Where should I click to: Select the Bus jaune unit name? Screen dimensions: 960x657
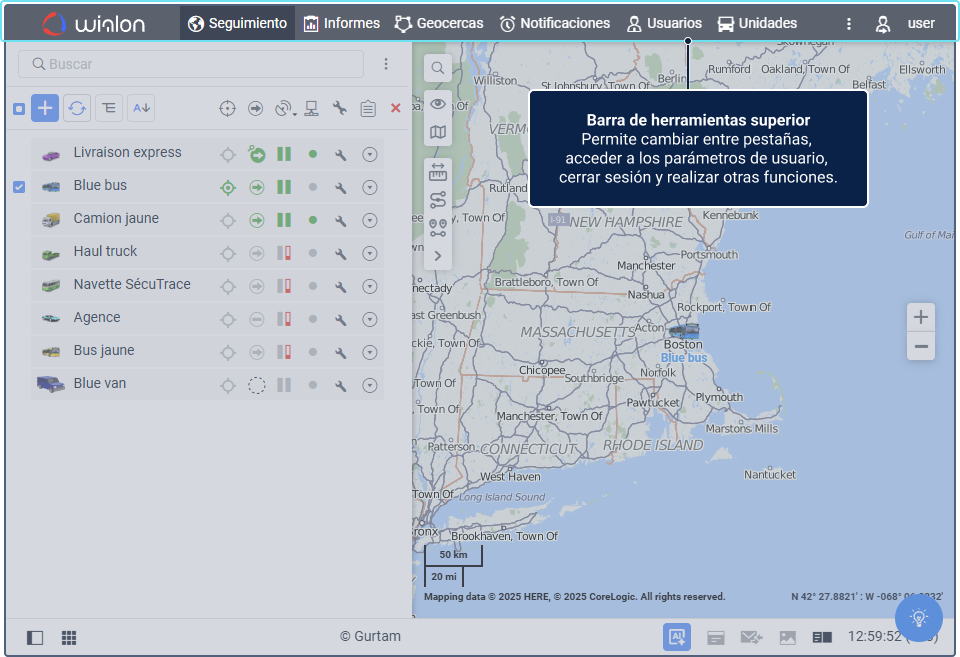point(104,350)
